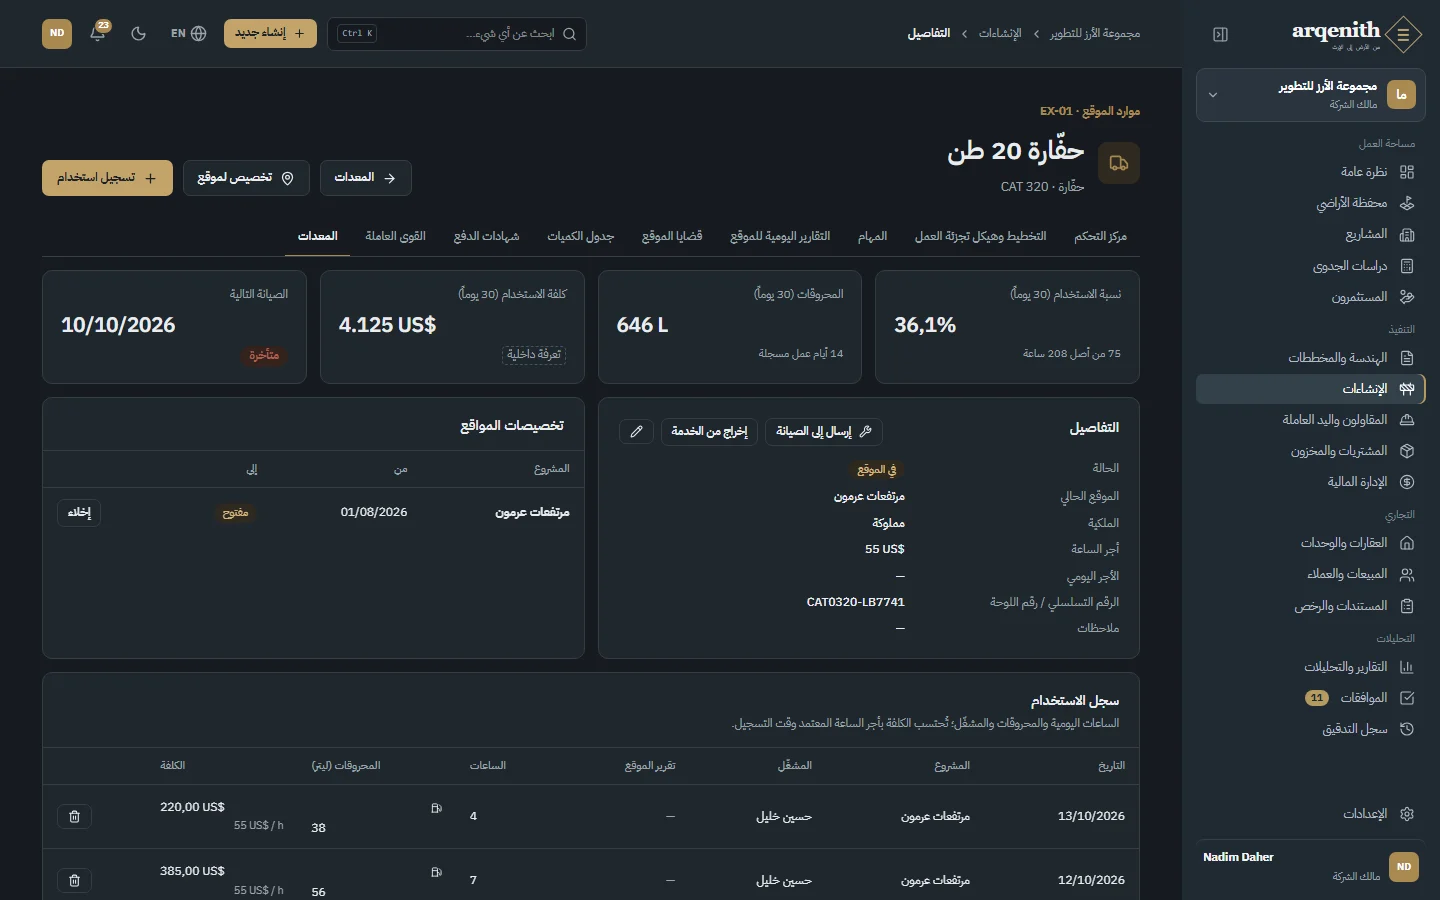Click the إنشاء جديد button
The height and width of the screenshot is (900, 1440).
click(270, 34)
